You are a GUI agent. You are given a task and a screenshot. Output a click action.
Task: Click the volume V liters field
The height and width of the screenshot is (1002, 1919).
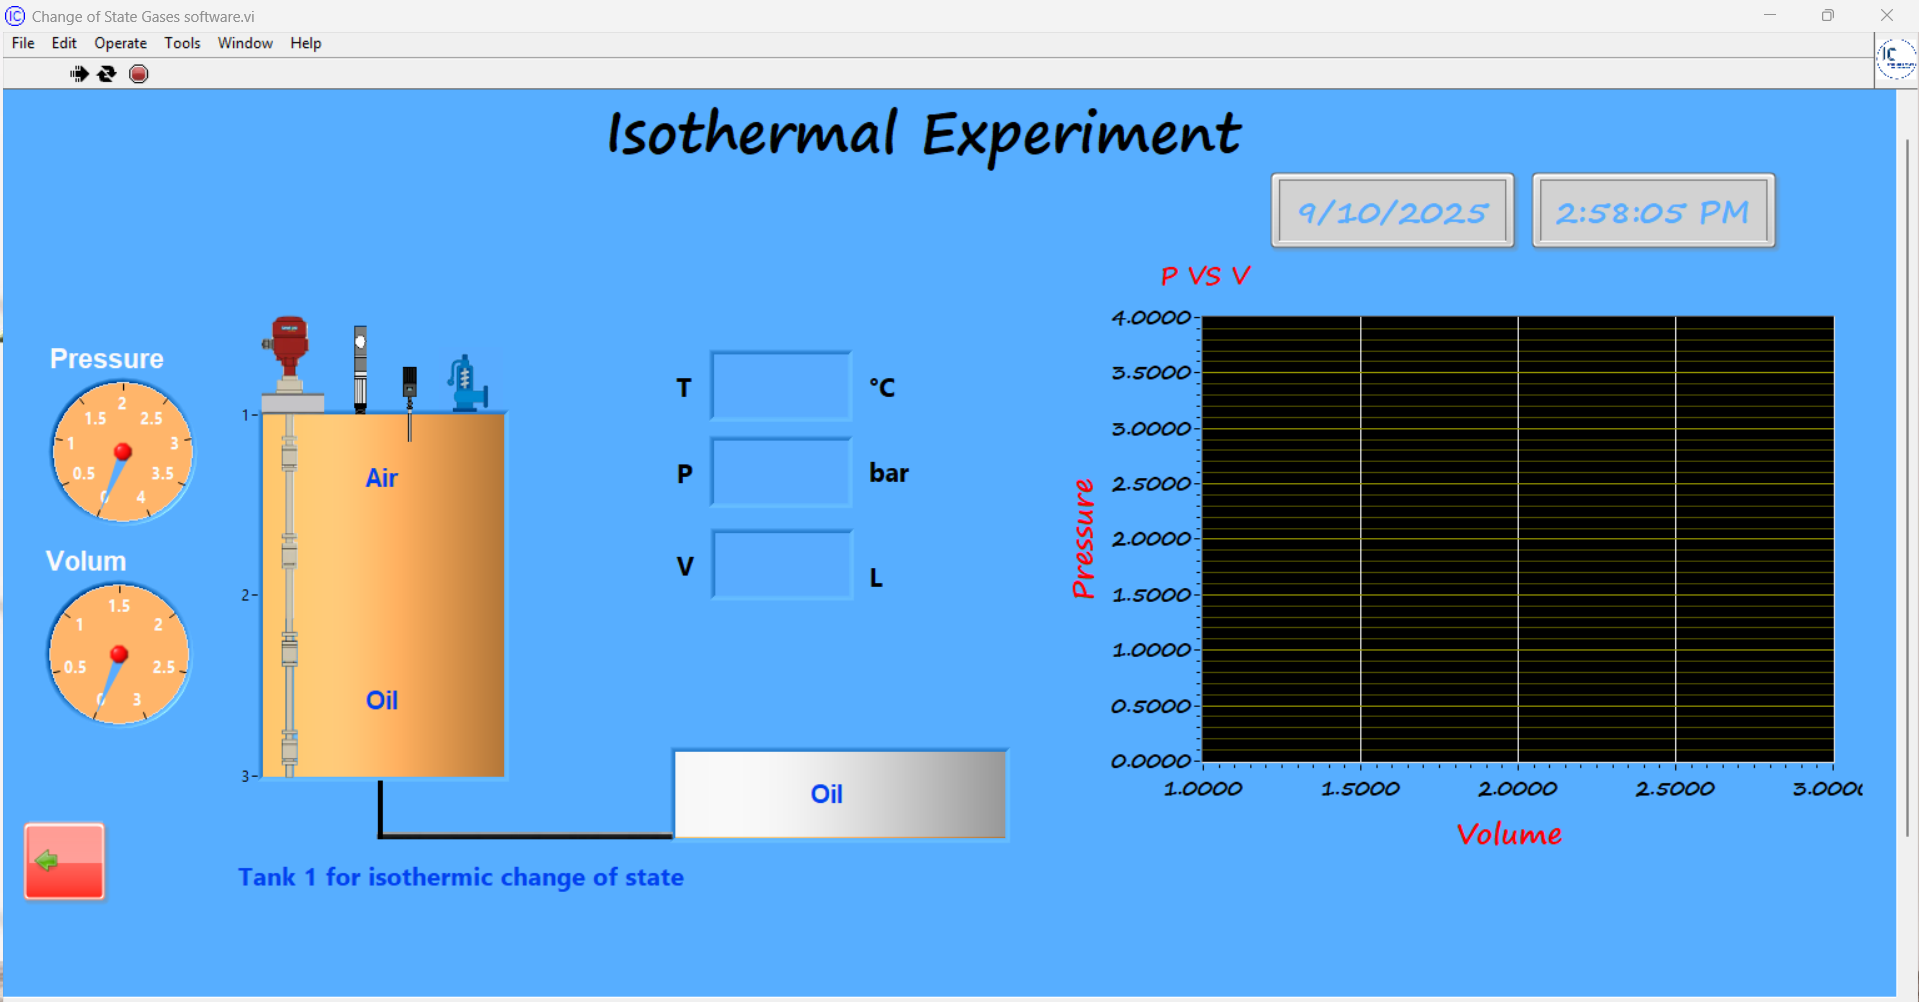tap(782, 565)
